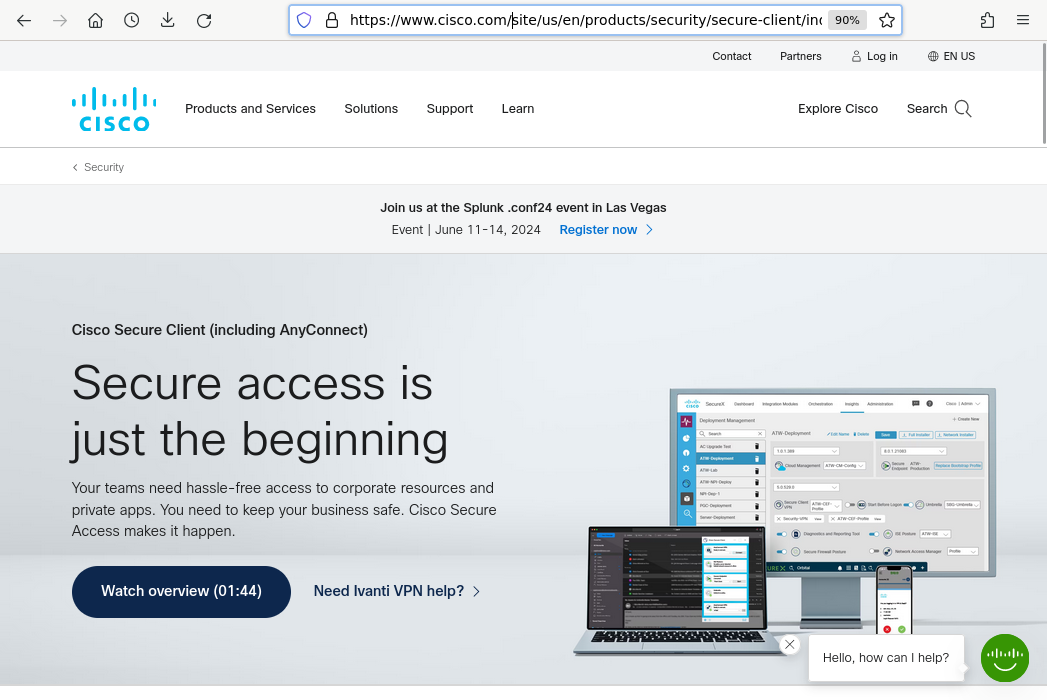This screenshot has width=1047, height=700.
Task: Expand Products and Services menu
Action: tap(250, 109)
